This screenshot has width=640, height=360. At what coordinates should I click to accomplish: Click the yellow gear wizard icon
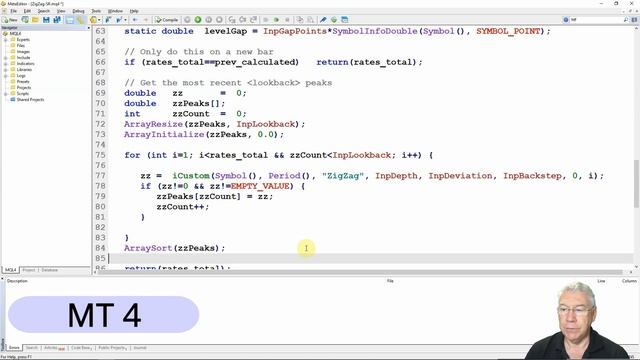pos(93,20)
